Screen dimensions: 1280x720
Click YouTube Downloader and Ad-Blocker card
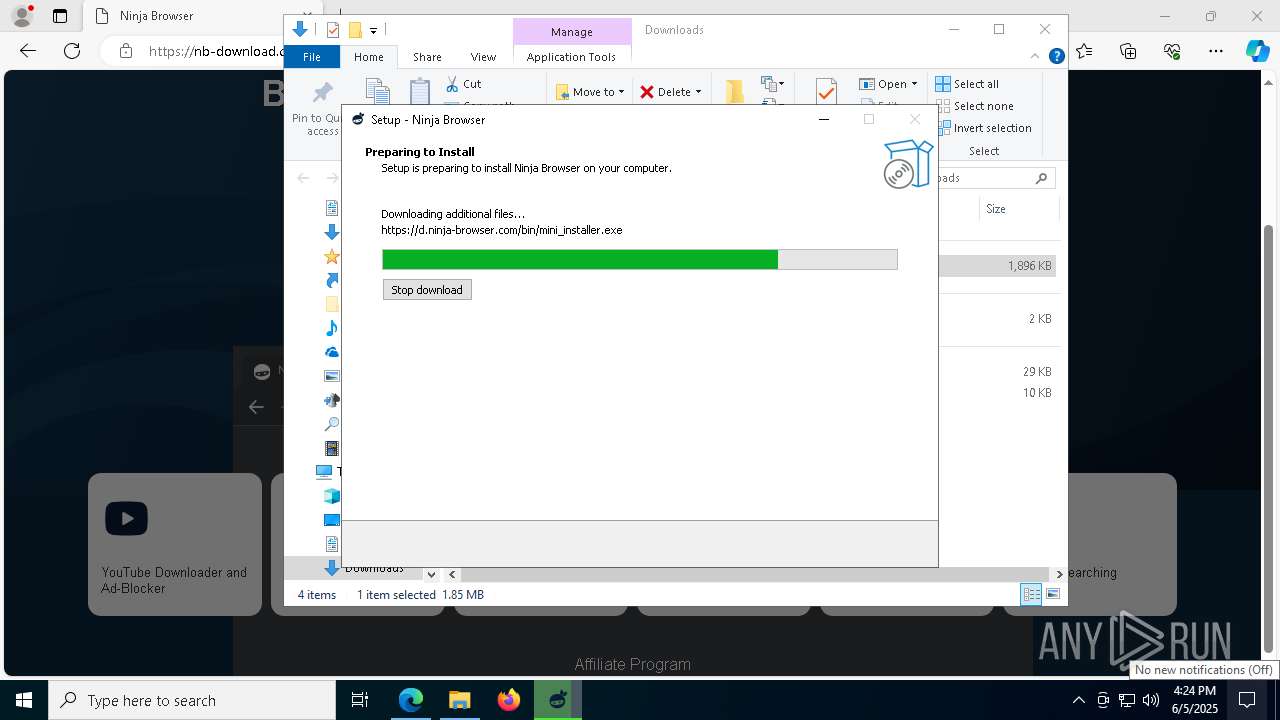175,544
